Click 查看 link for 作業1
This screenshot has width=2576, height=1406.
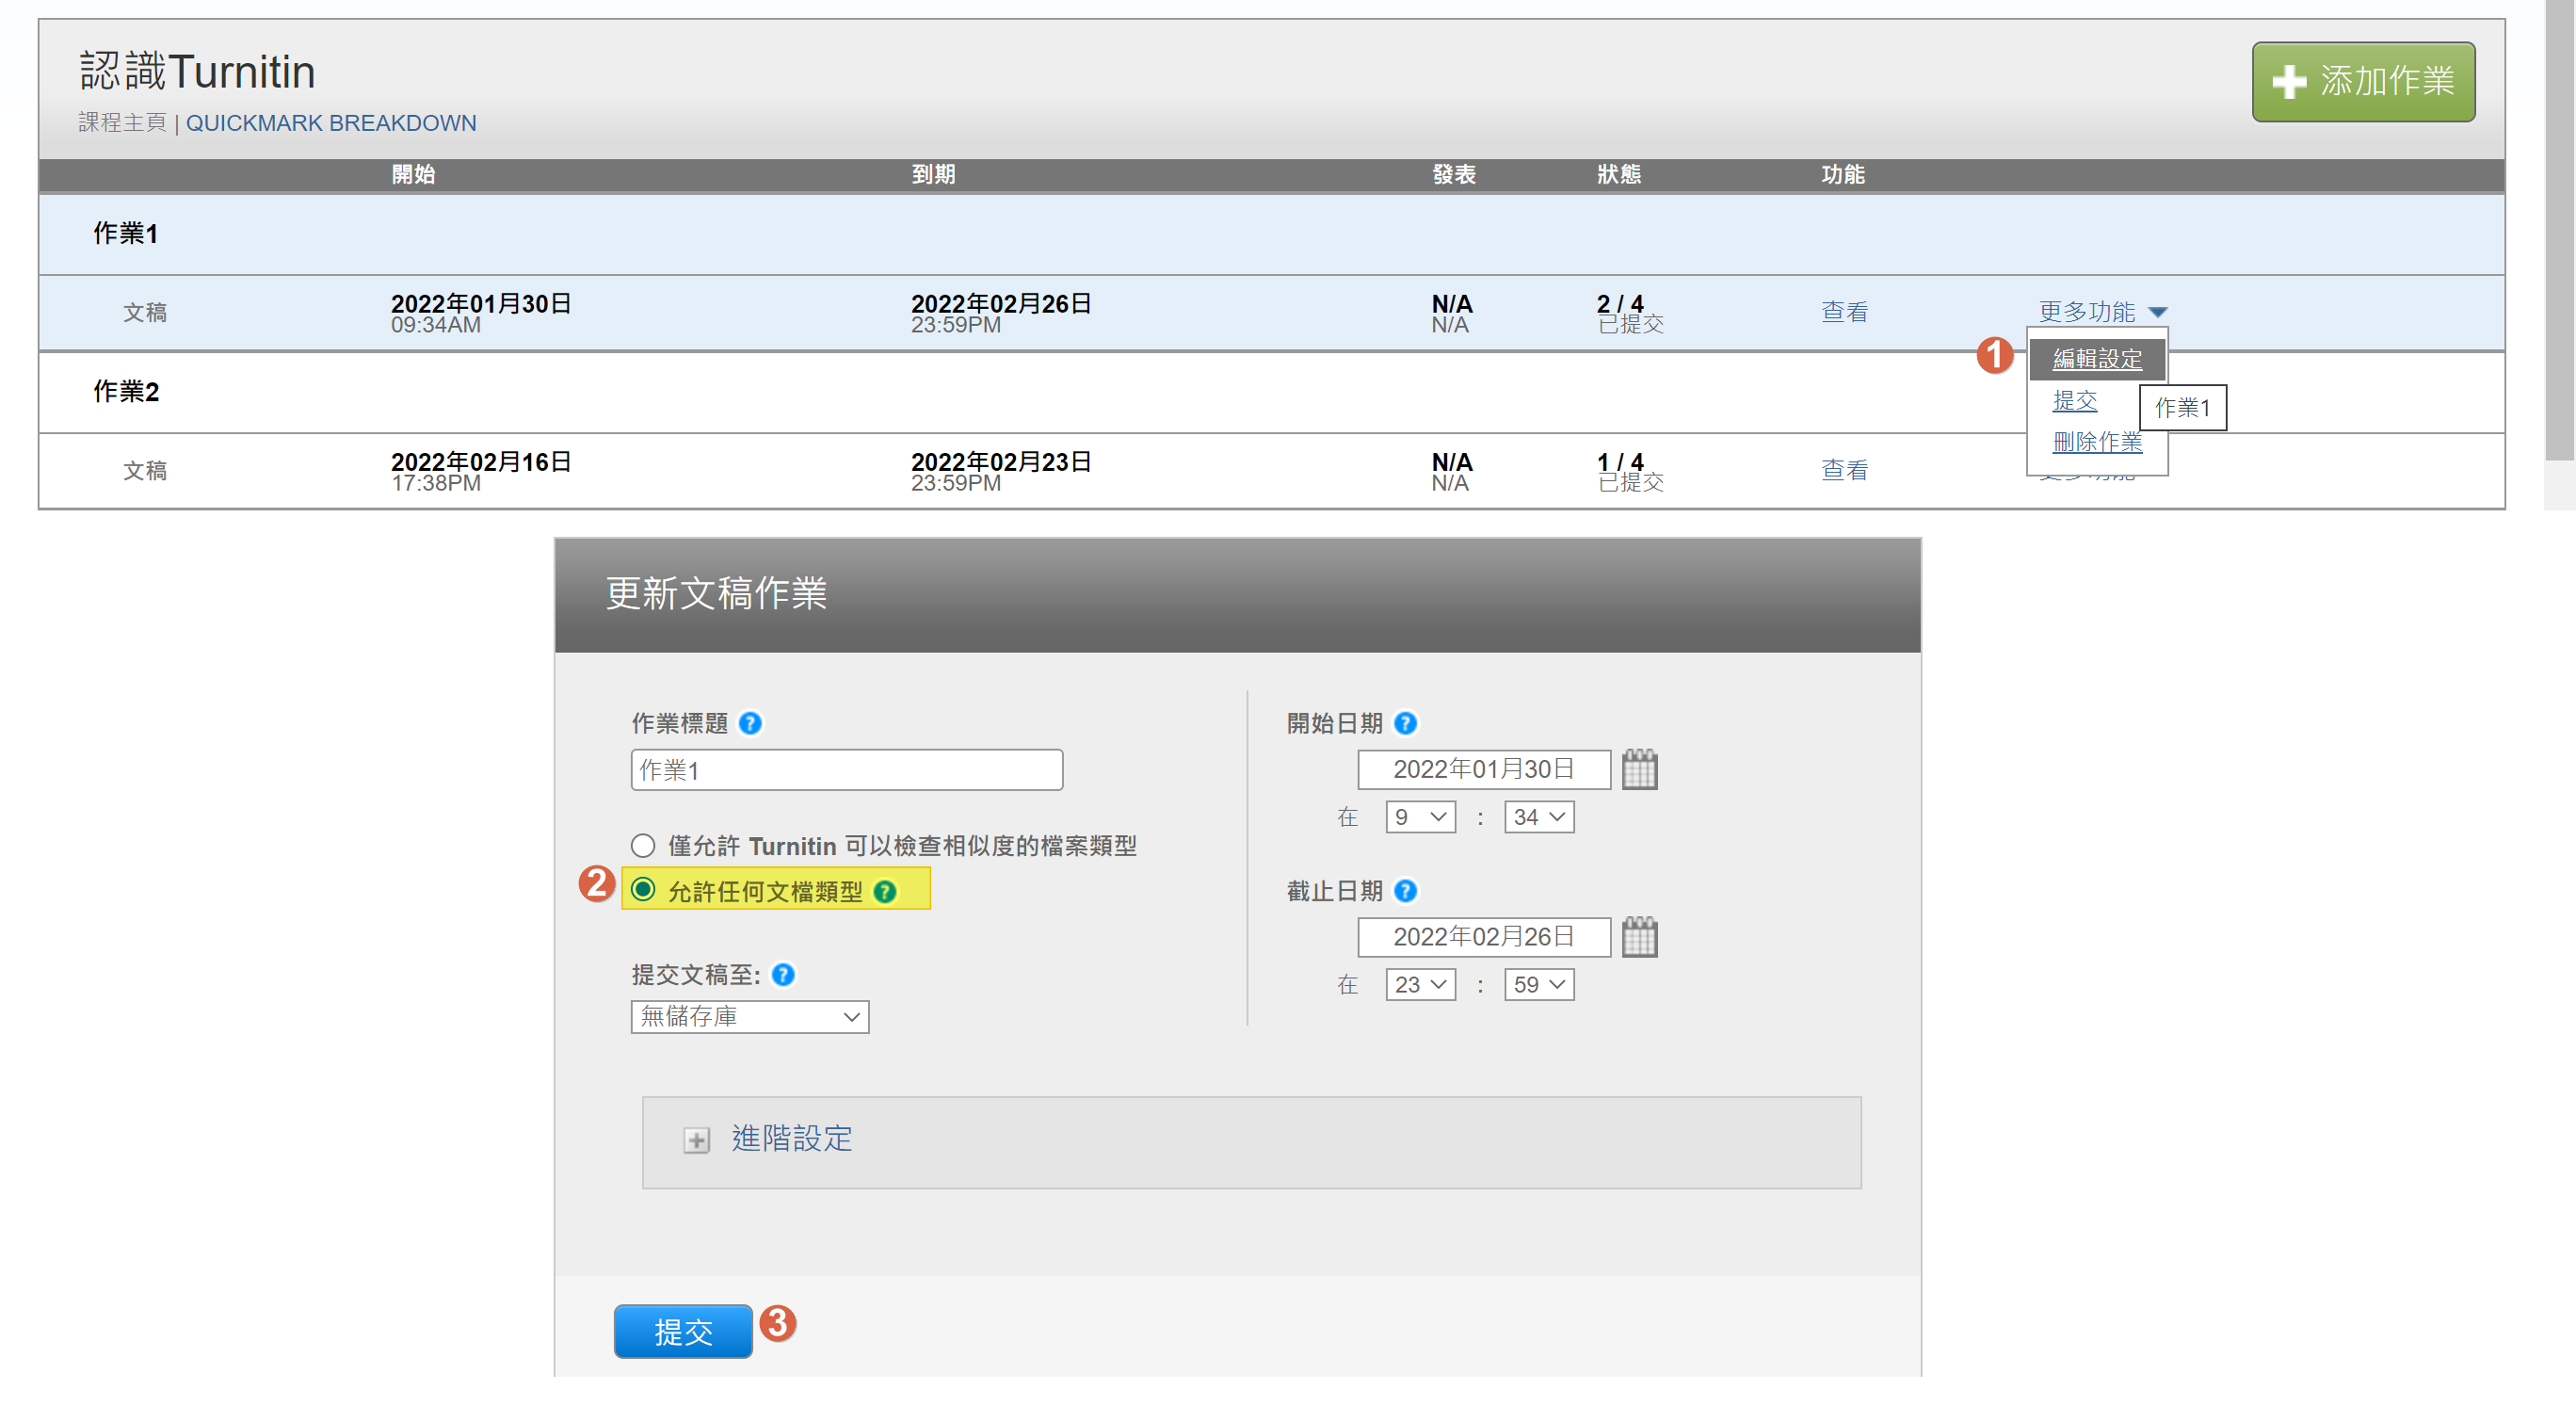(x=1844, y=312)
